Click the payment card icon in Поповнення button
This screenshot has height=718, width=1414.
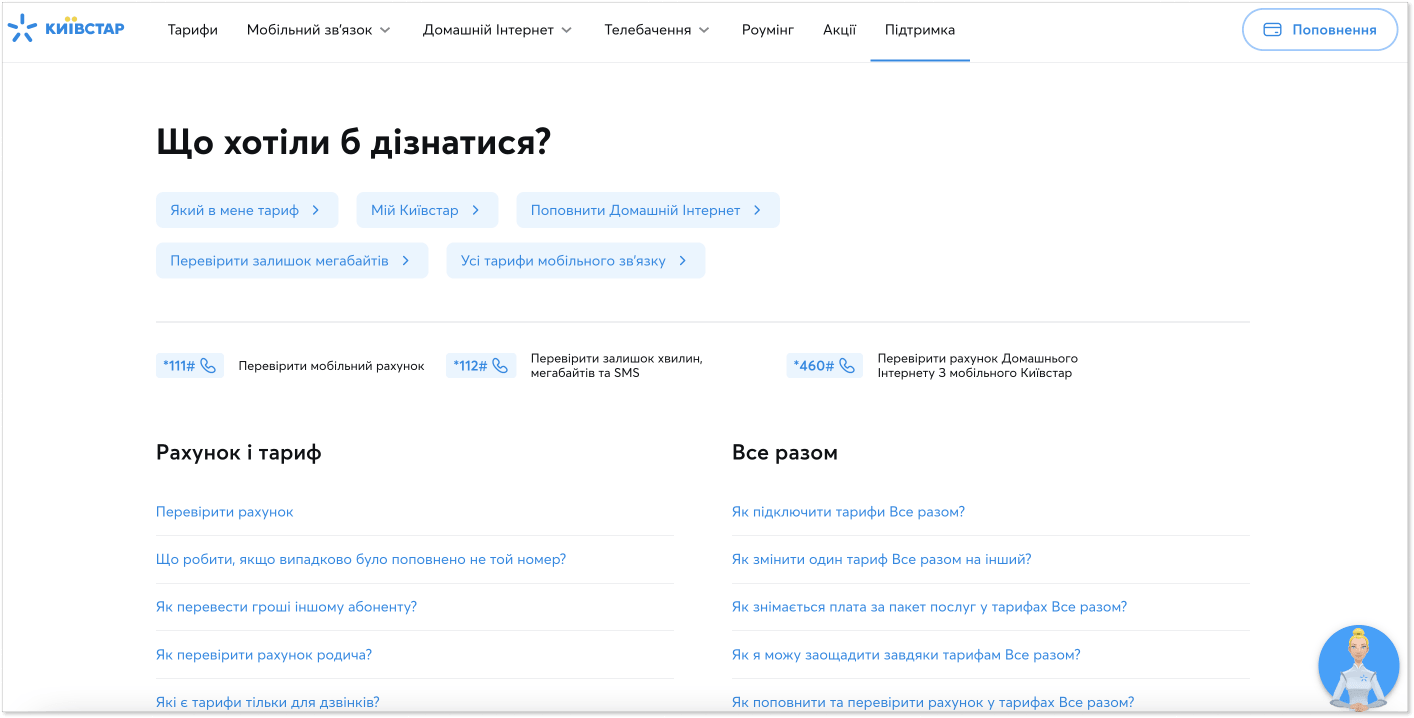click(x=1271, y=29)
